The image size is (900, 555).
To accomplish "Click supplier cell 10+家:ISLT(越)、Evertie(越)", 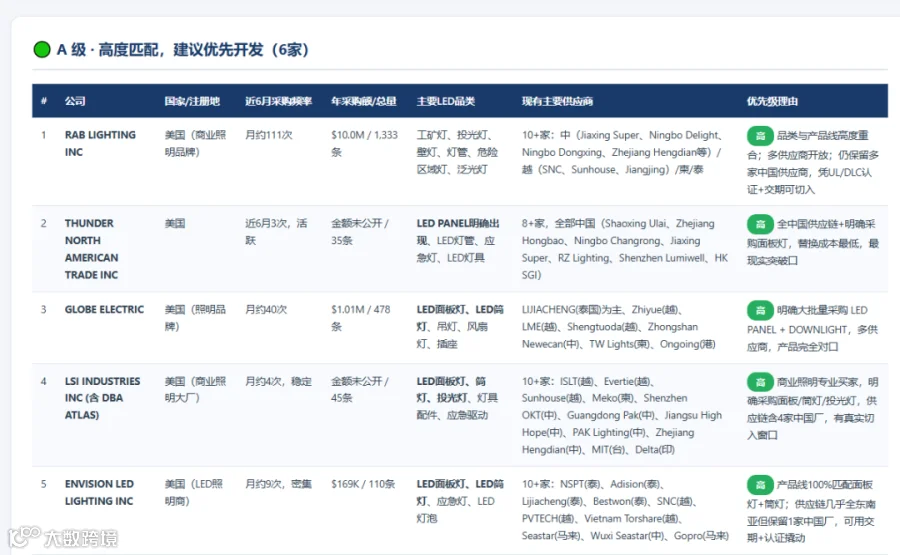I will (622, 415).
